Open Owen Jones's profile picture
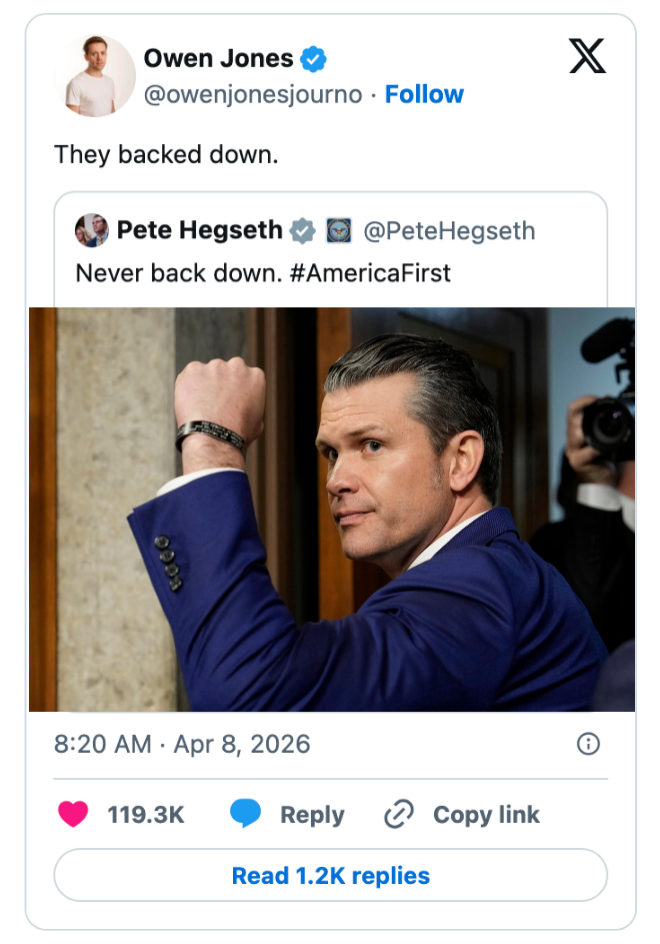660x944 pixels. [100, 76]
